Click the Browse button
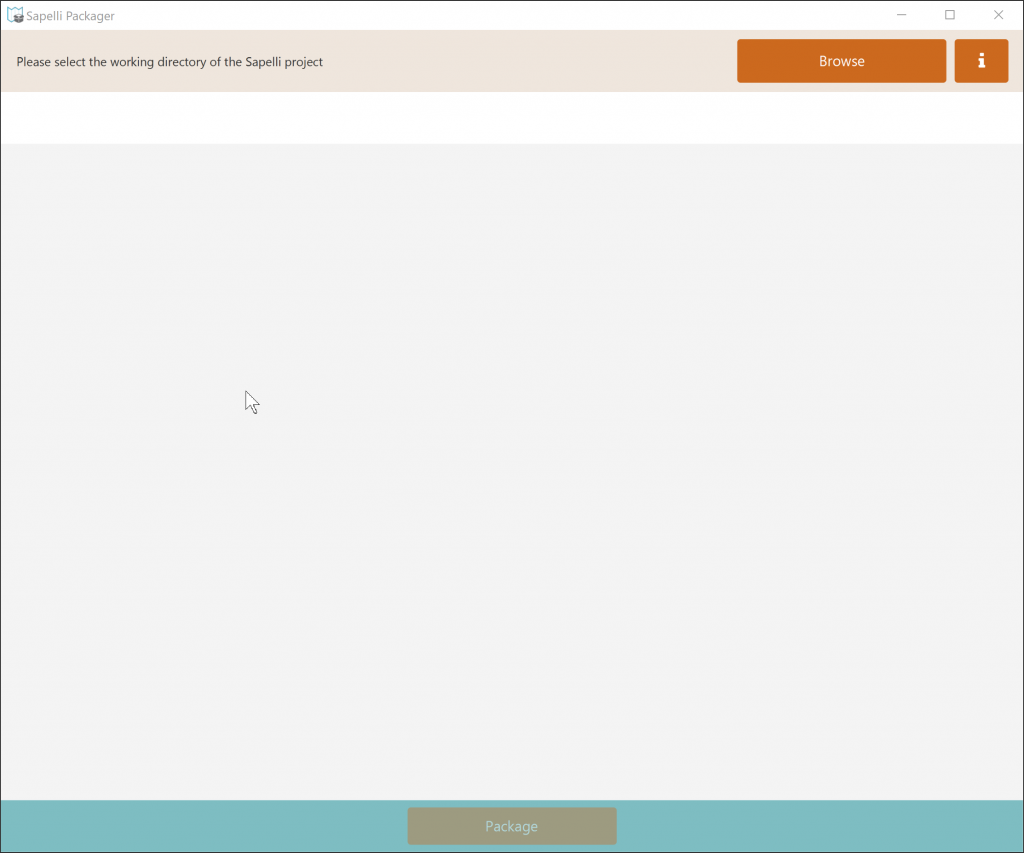 pos(841,61)
